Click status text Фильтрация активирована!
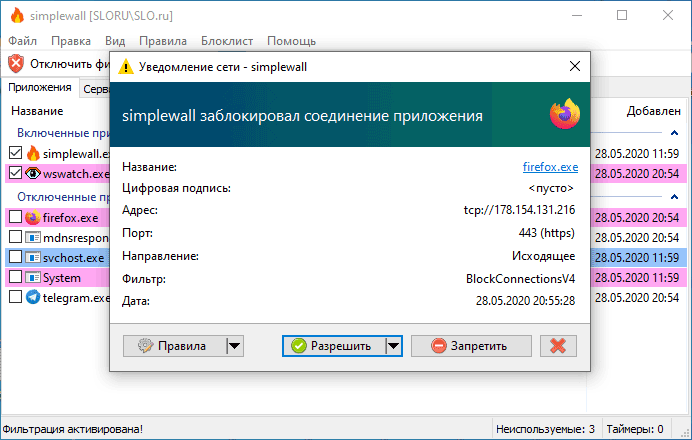 click(x=73, y=429)
